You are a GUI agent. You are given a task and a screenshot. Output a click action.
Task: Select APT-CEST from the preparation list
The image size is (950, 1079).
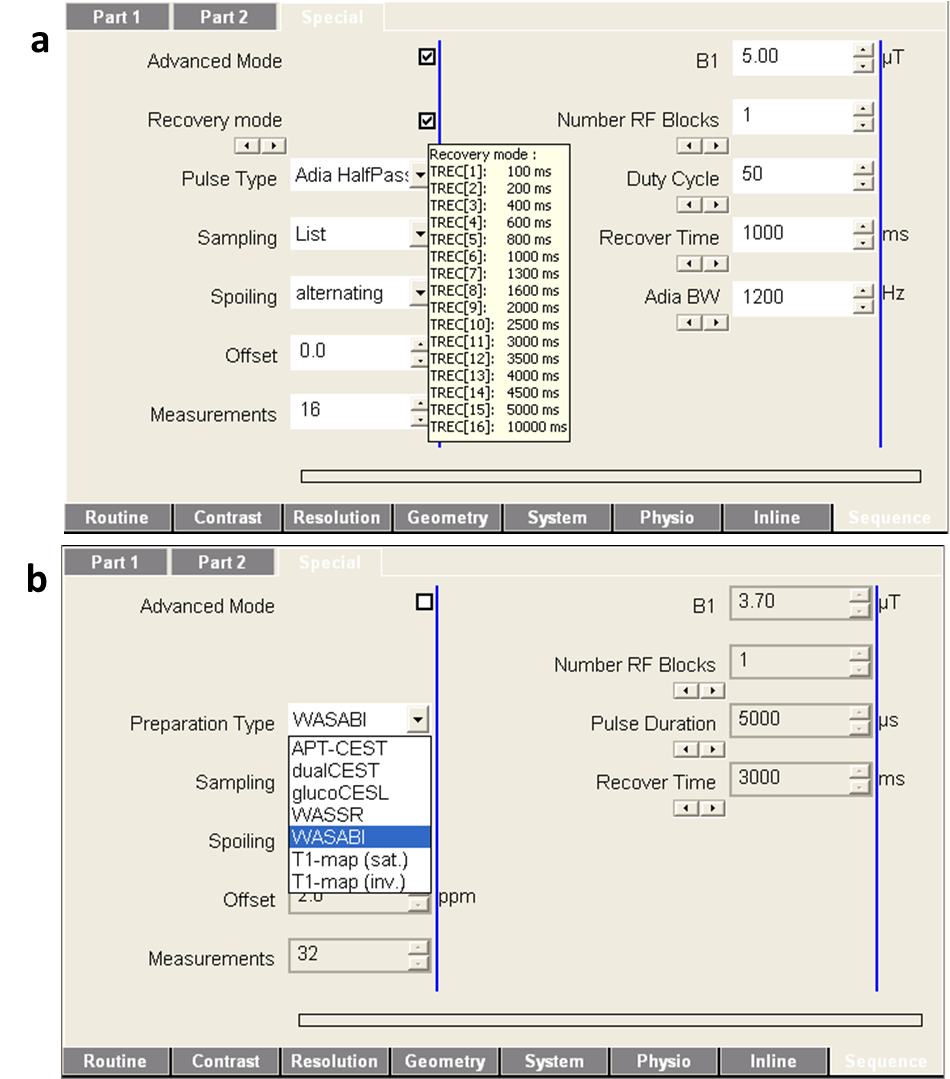(339, 748)
